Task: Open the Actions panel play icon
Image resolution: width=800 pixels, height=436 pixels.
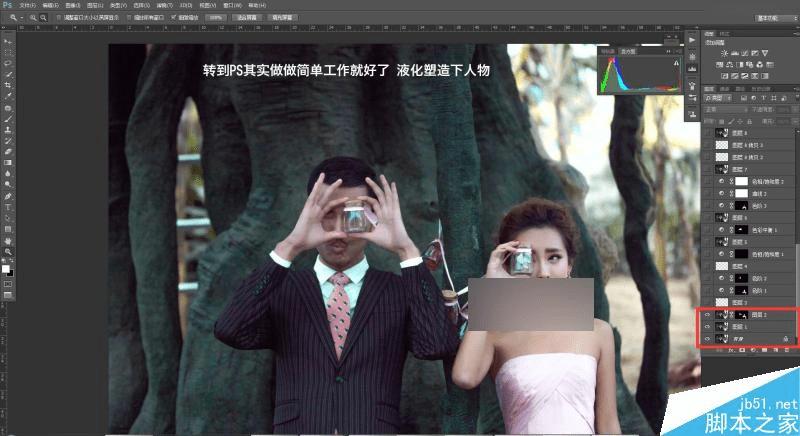Action: (692, 40)
